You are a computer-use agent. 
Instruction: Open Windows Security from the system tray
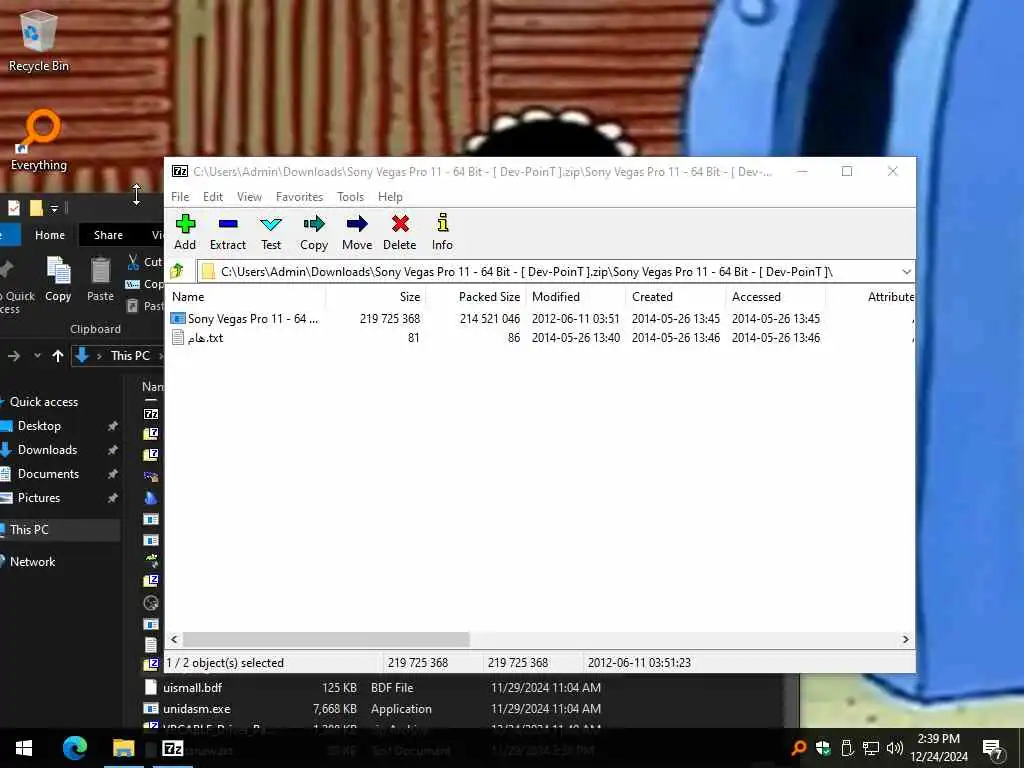tap(823, 748)
